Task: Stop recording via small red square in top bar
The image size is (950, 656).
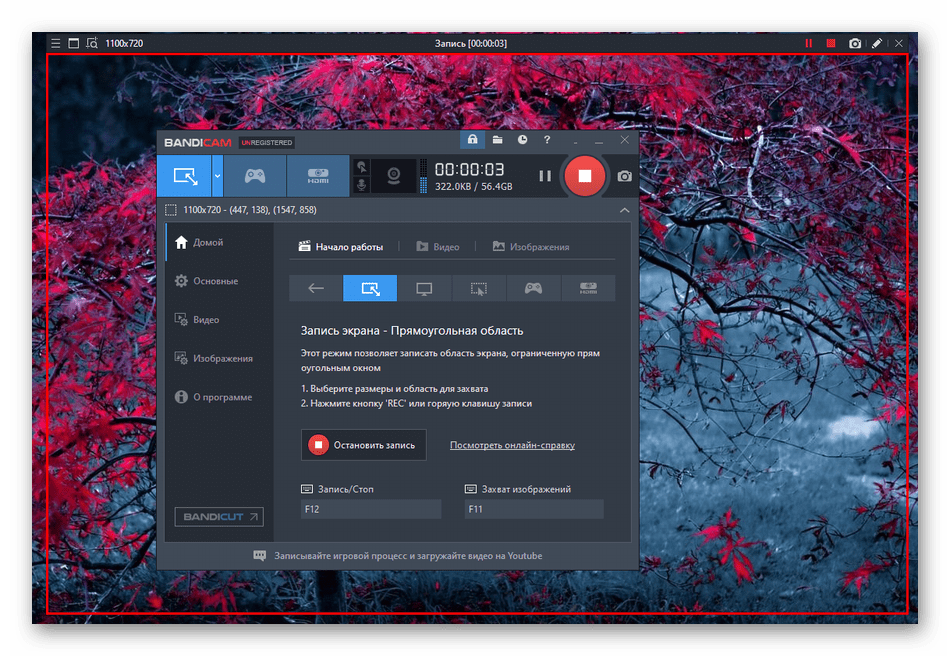Action: [x=831, y=44]
